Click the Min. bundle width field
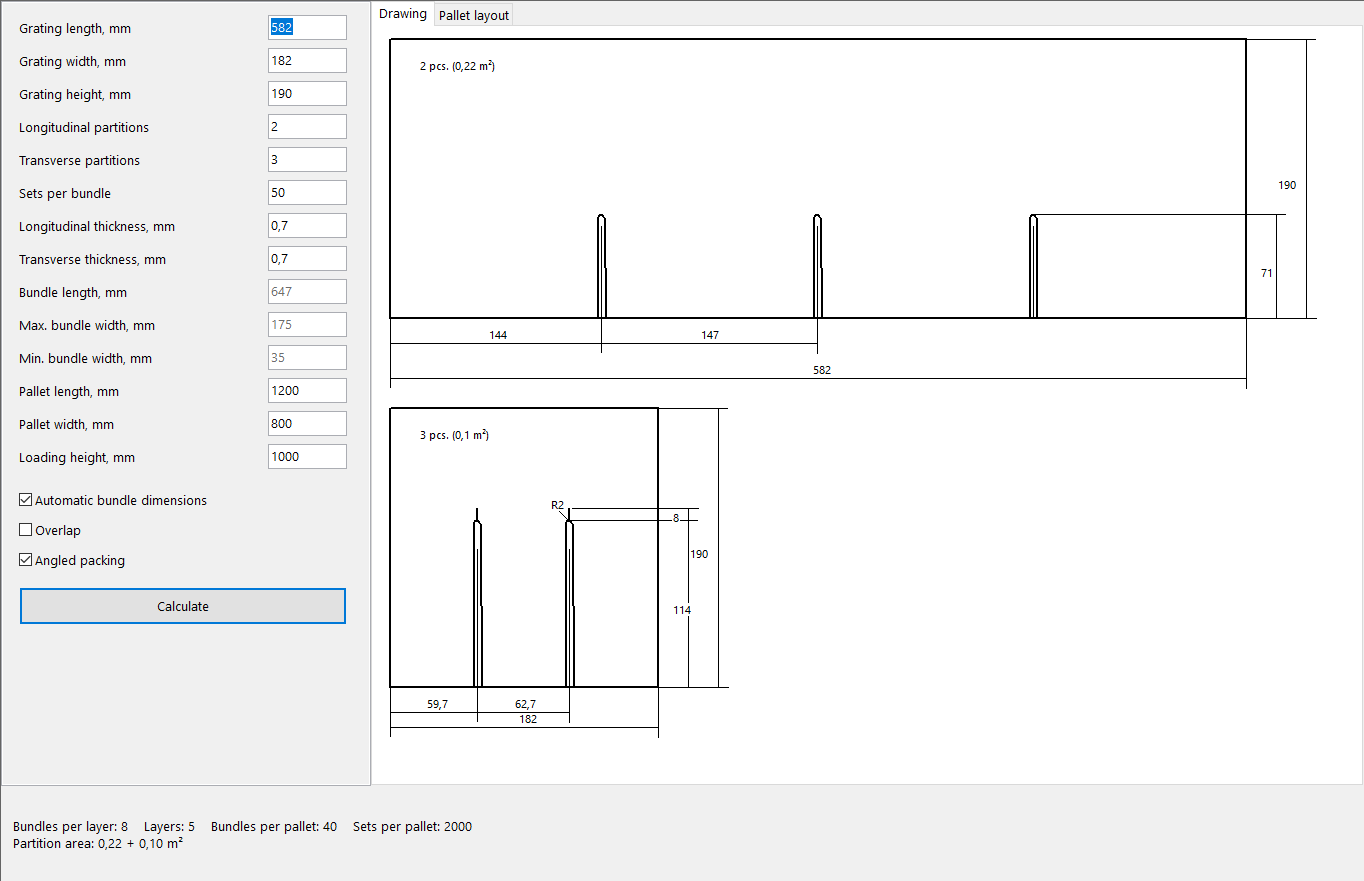1364x881 pixels. point(307,358)
